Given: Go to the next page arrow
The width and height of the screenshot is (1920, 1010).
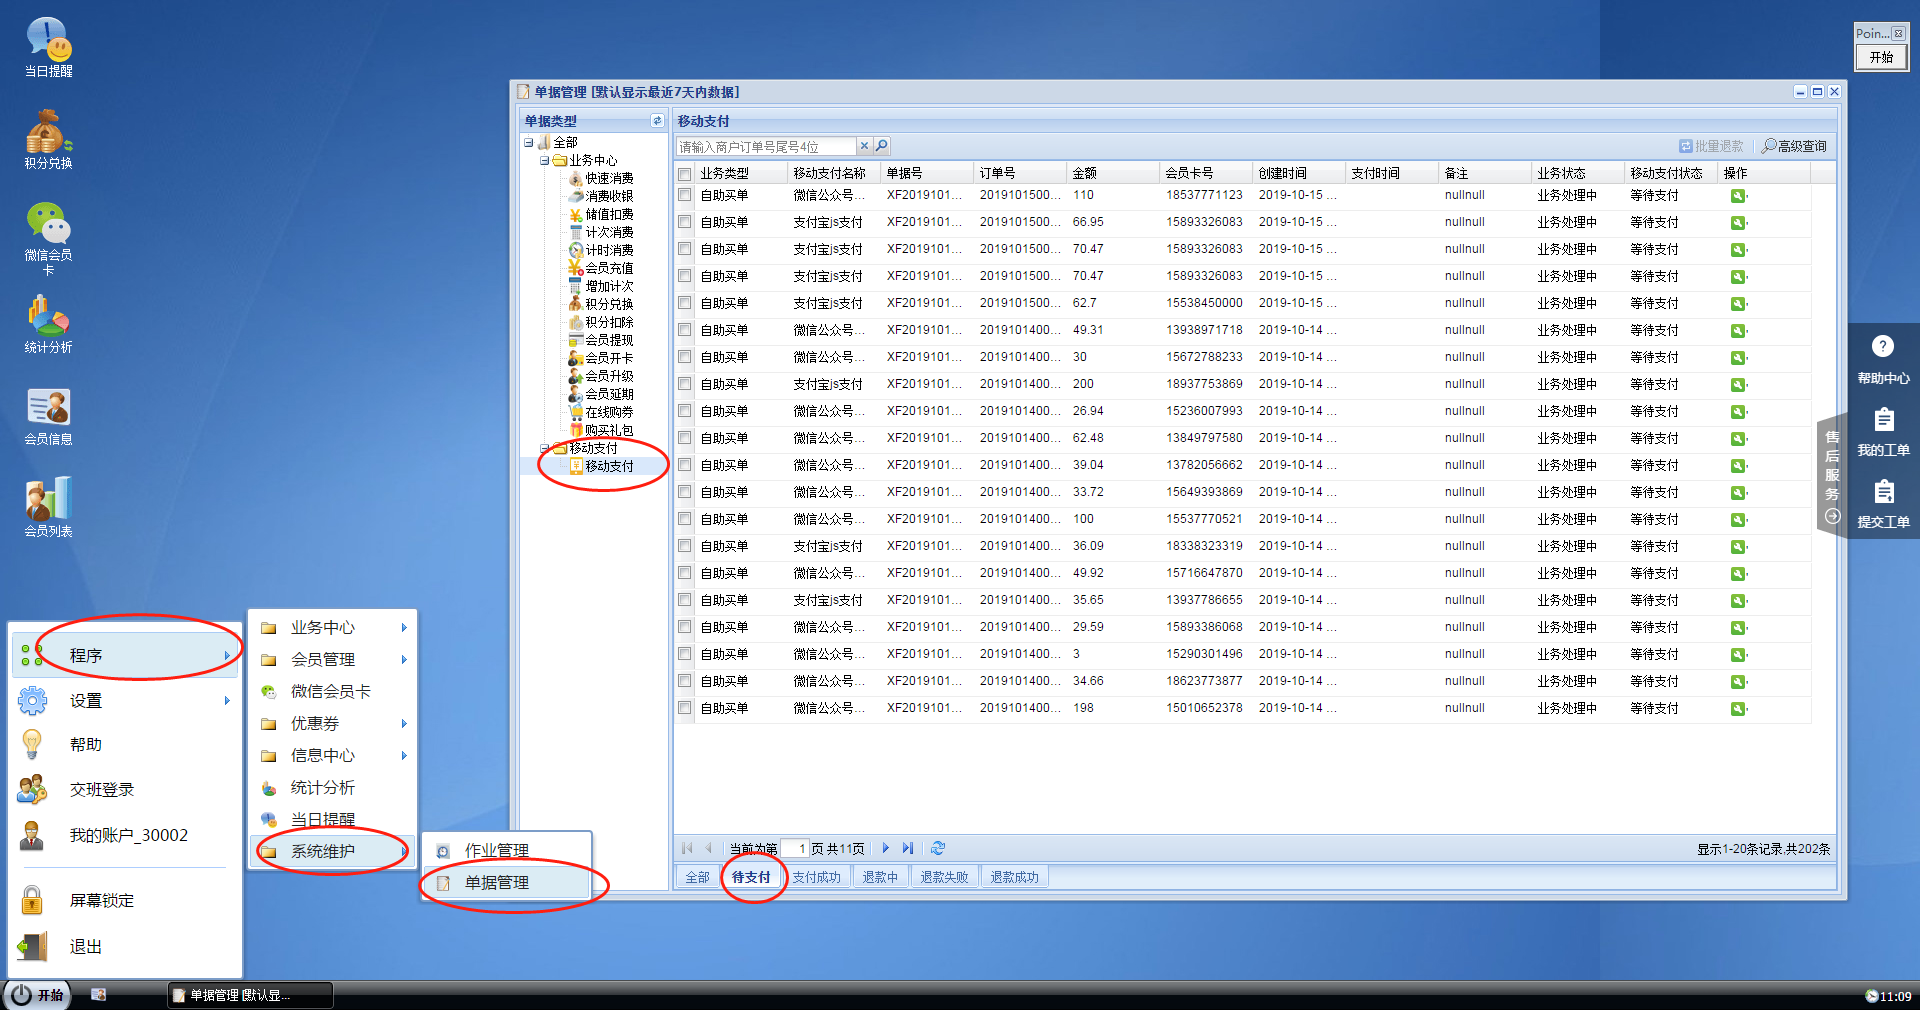Looking at the screenshot, I should [885, 848].
